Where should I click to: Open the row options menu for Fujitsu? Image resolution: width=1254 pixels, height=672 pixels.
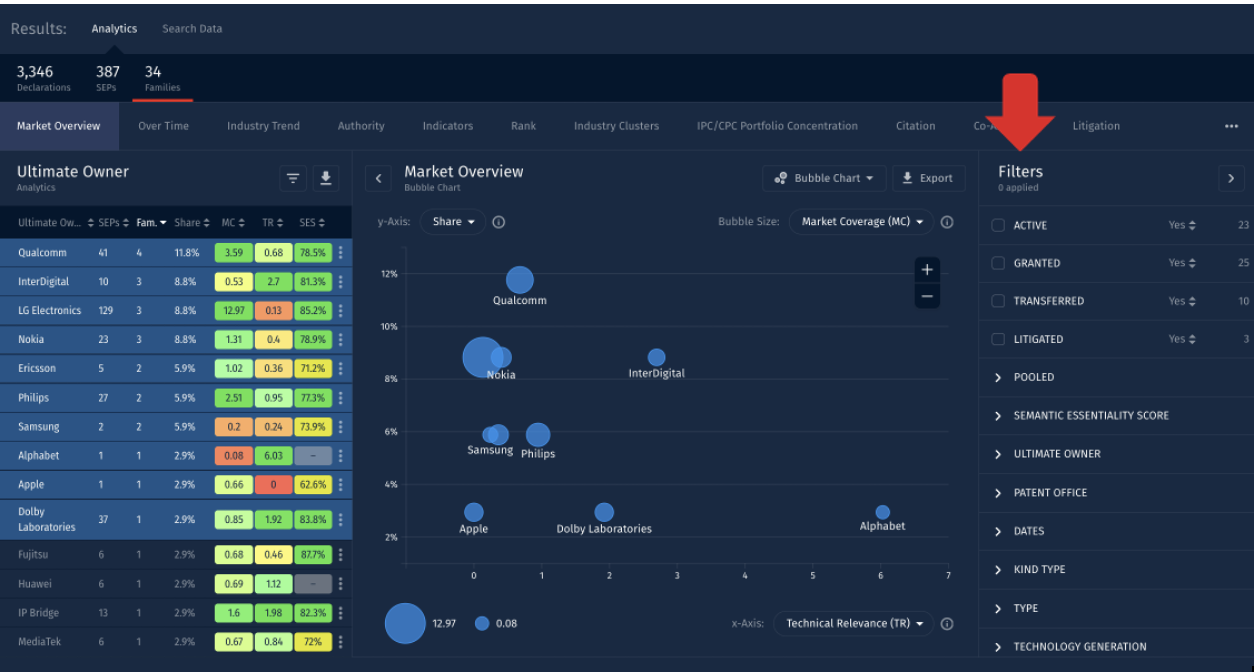[x=341, y=554]
